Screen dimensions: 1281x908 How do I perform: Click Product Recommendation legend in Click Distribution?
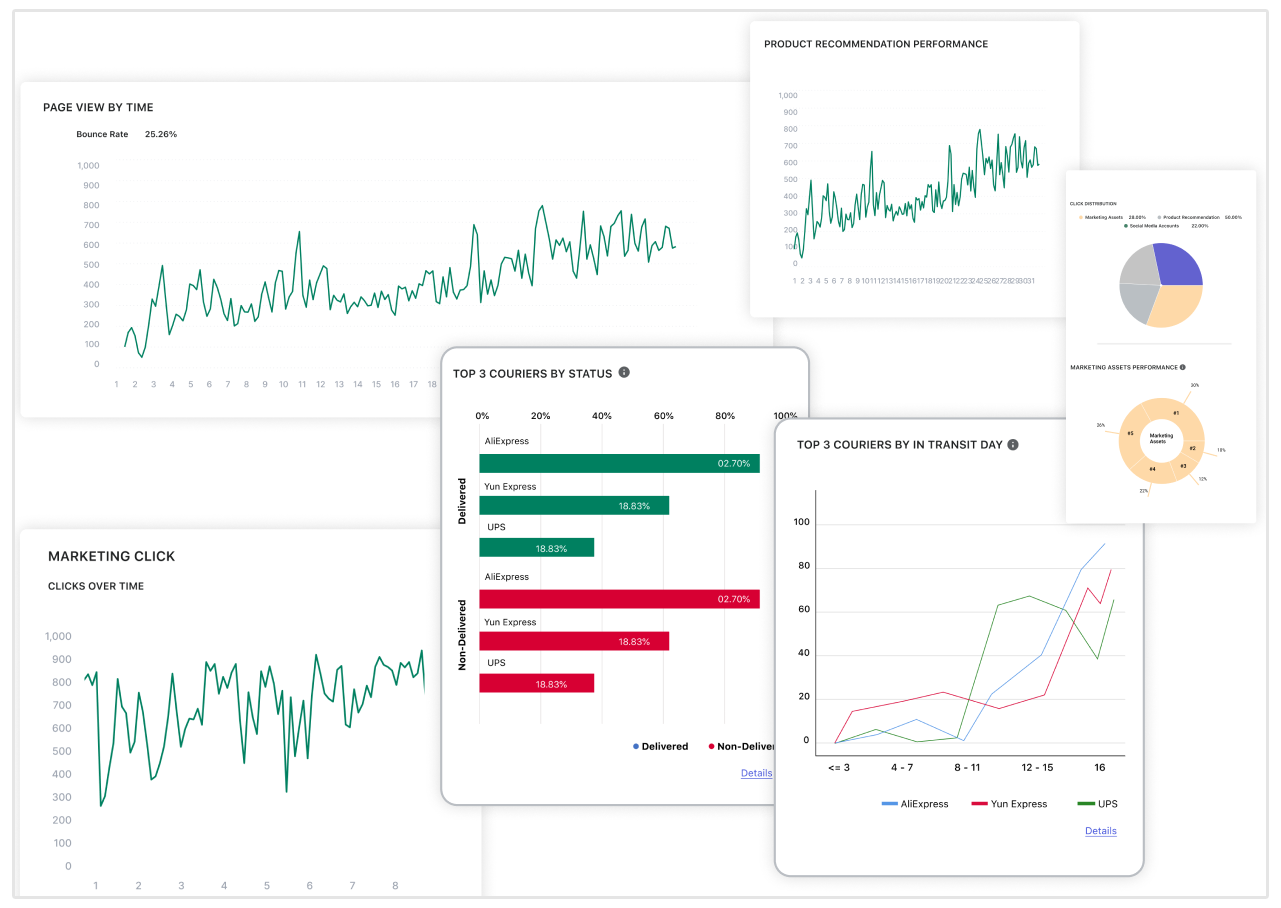tap(1190, 217)
